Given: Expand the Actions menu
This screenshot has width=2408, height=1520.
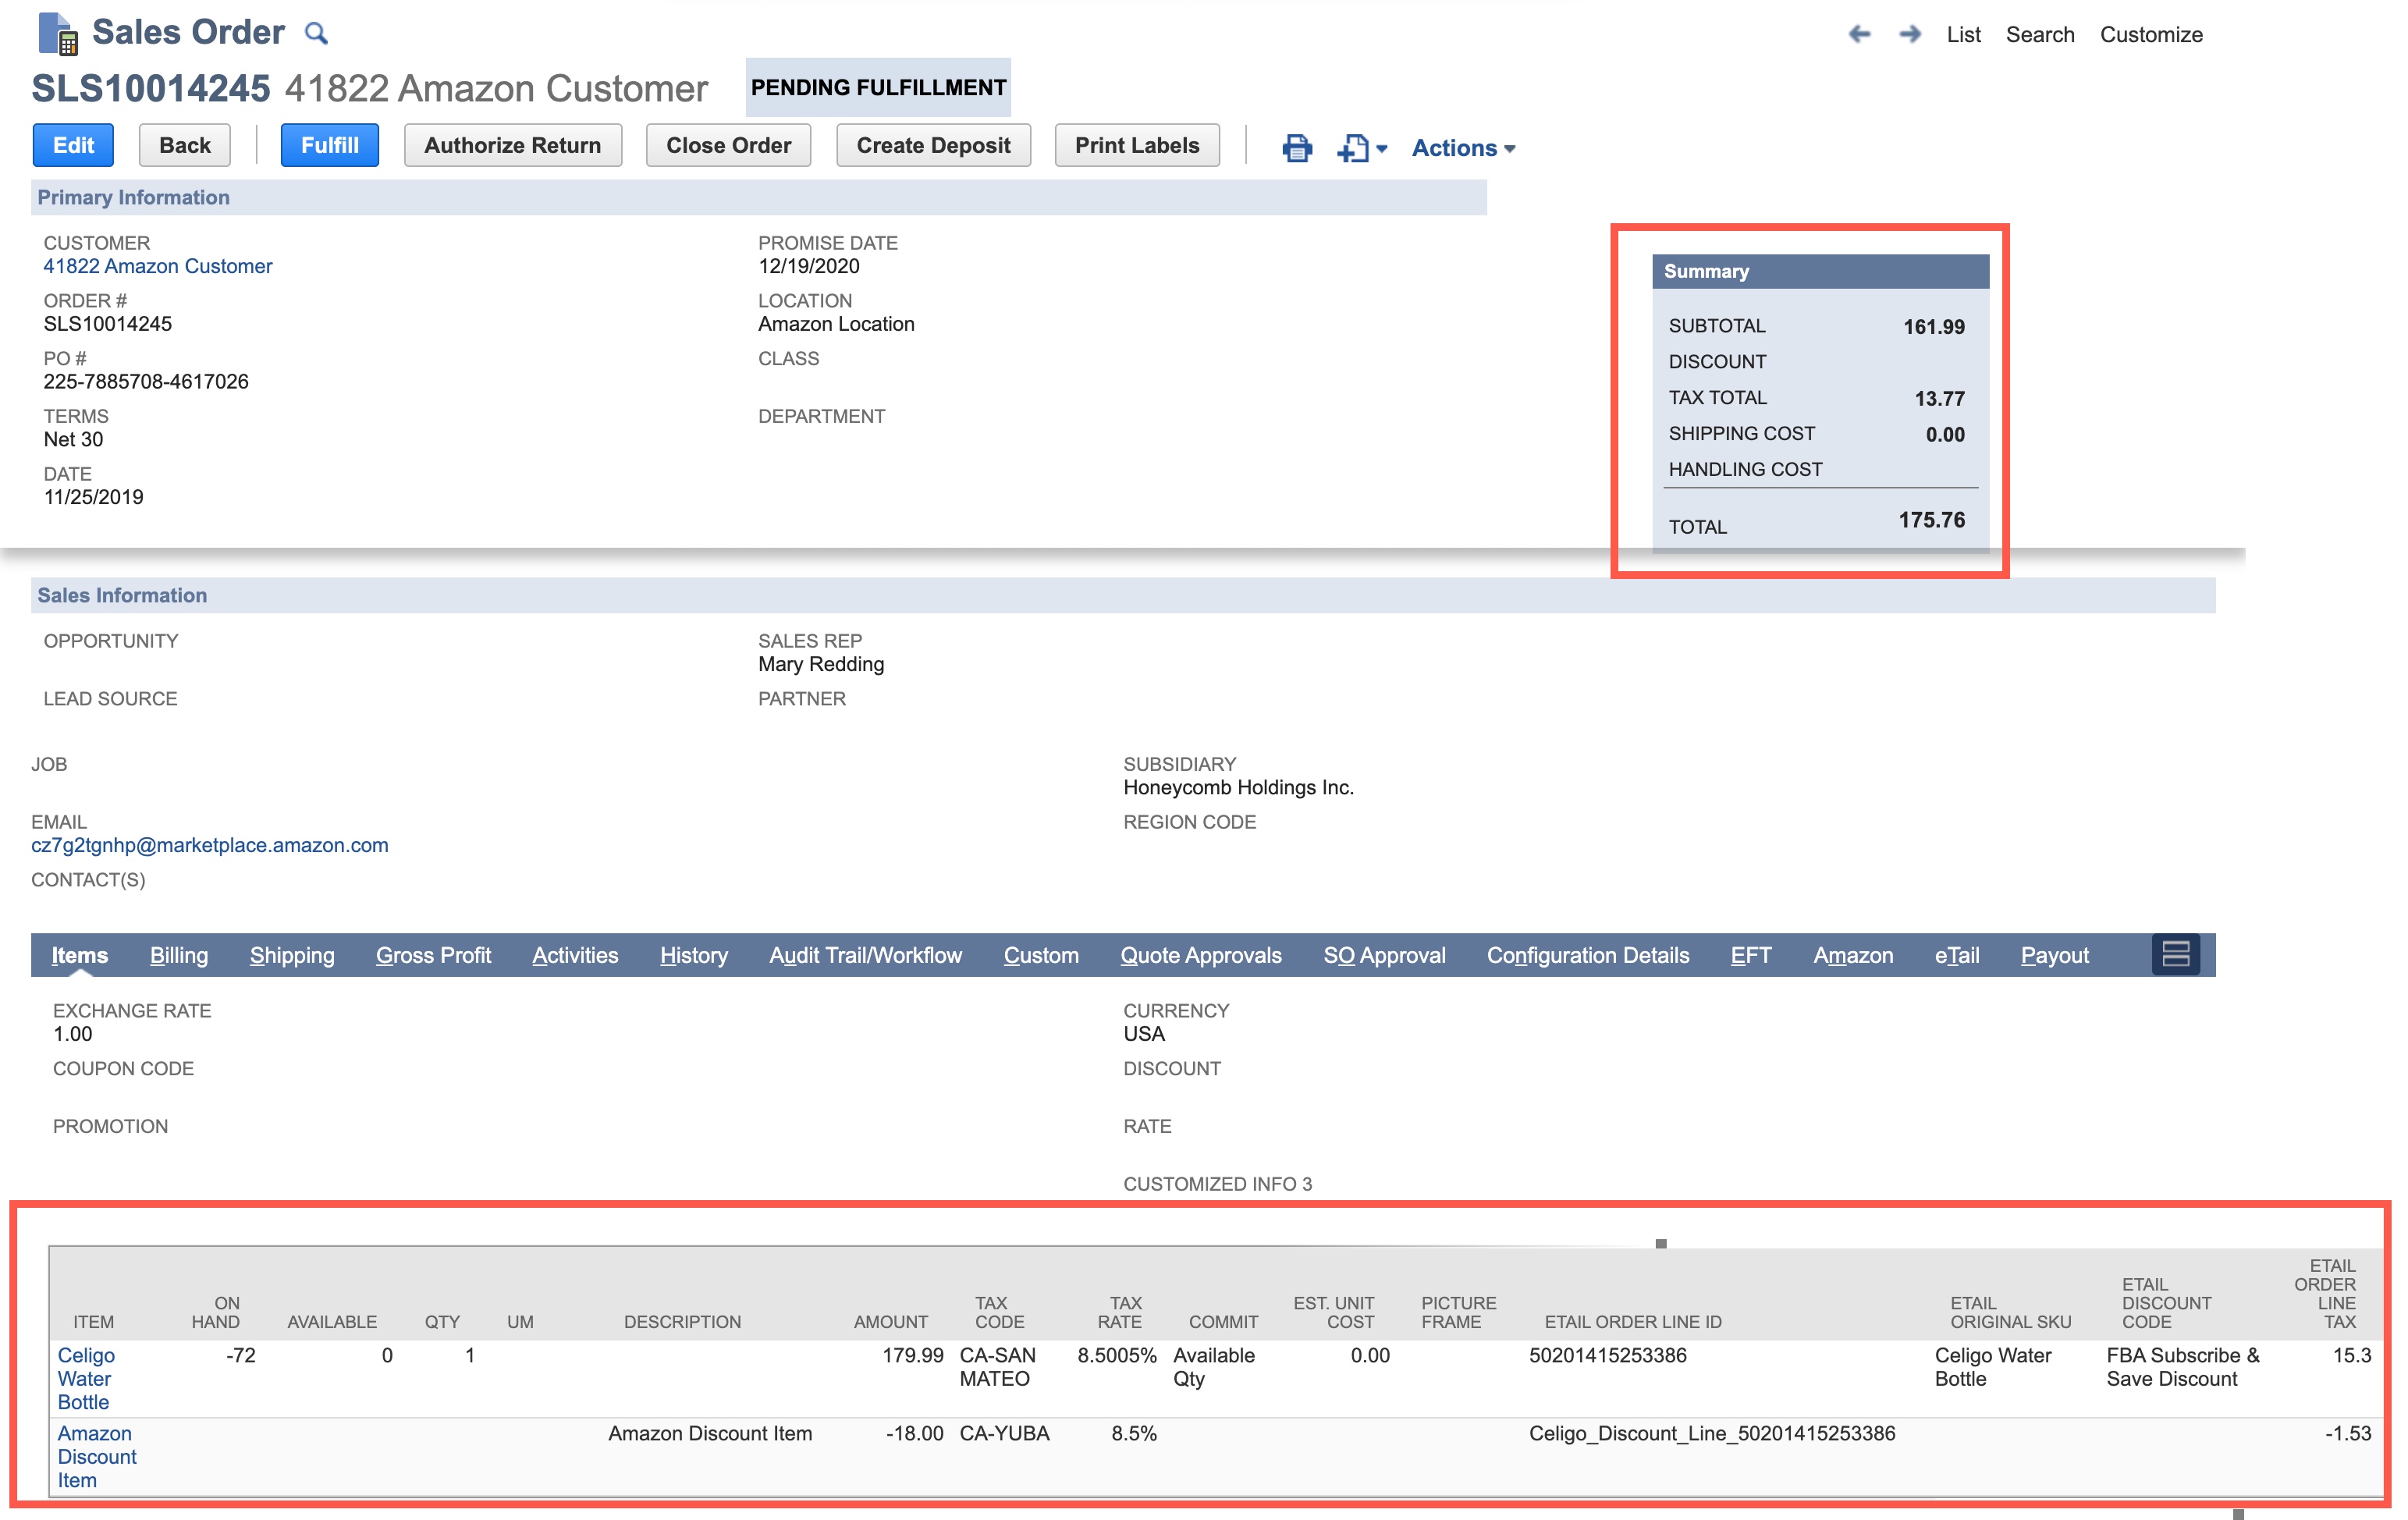Looking at the screenshot, I should [x=1463, y=148].
